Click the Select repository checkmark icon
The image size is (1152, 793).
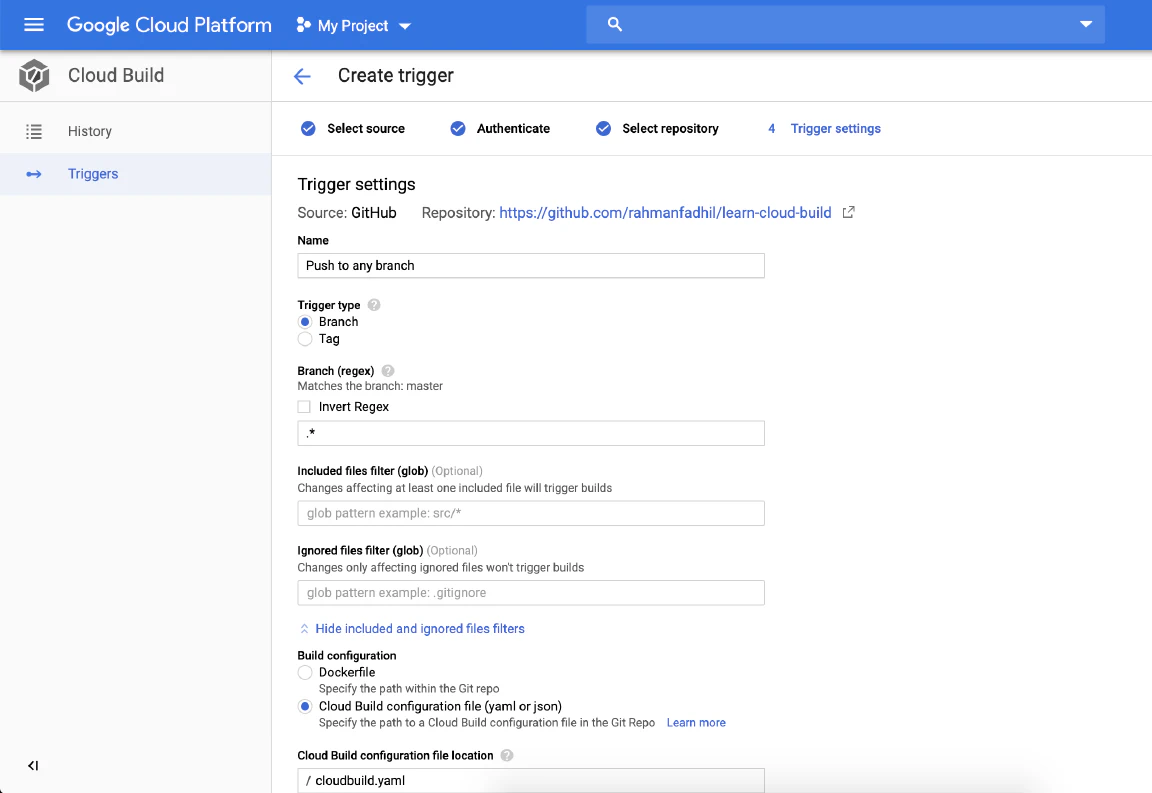coord(603,129)
